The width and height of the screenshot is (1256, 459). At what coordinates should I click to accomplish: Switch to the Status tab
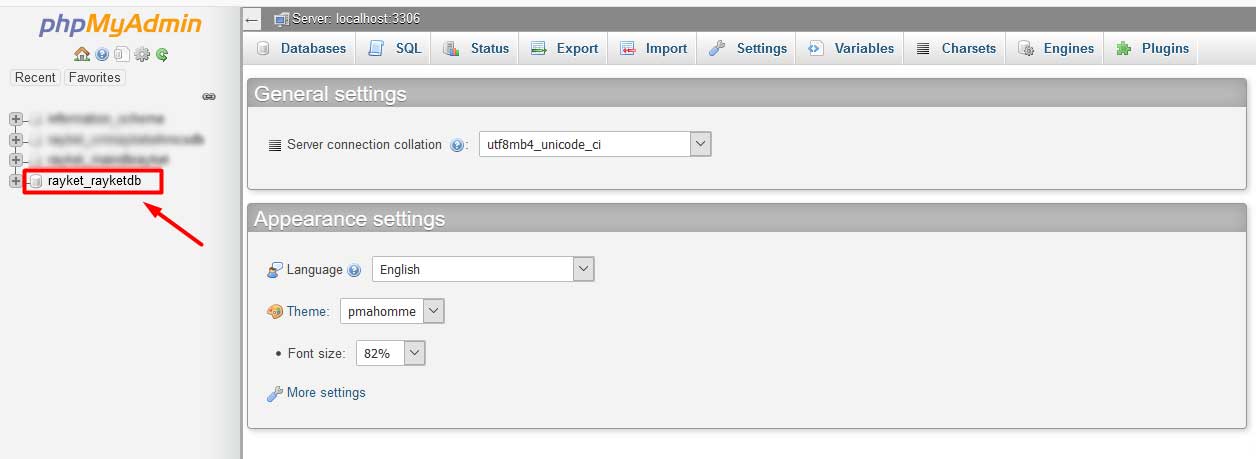pyautogui.click(x=476, y=48)
